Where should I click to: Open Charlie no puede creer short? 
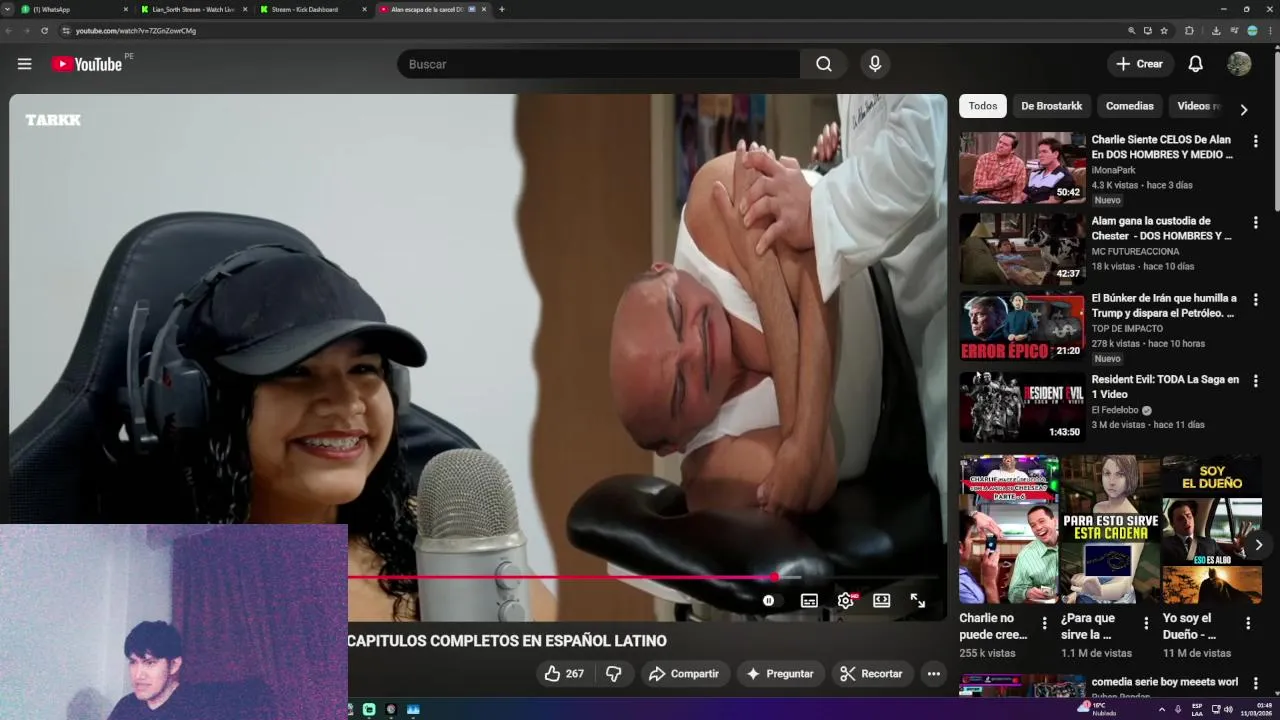tap(1008, 530)
